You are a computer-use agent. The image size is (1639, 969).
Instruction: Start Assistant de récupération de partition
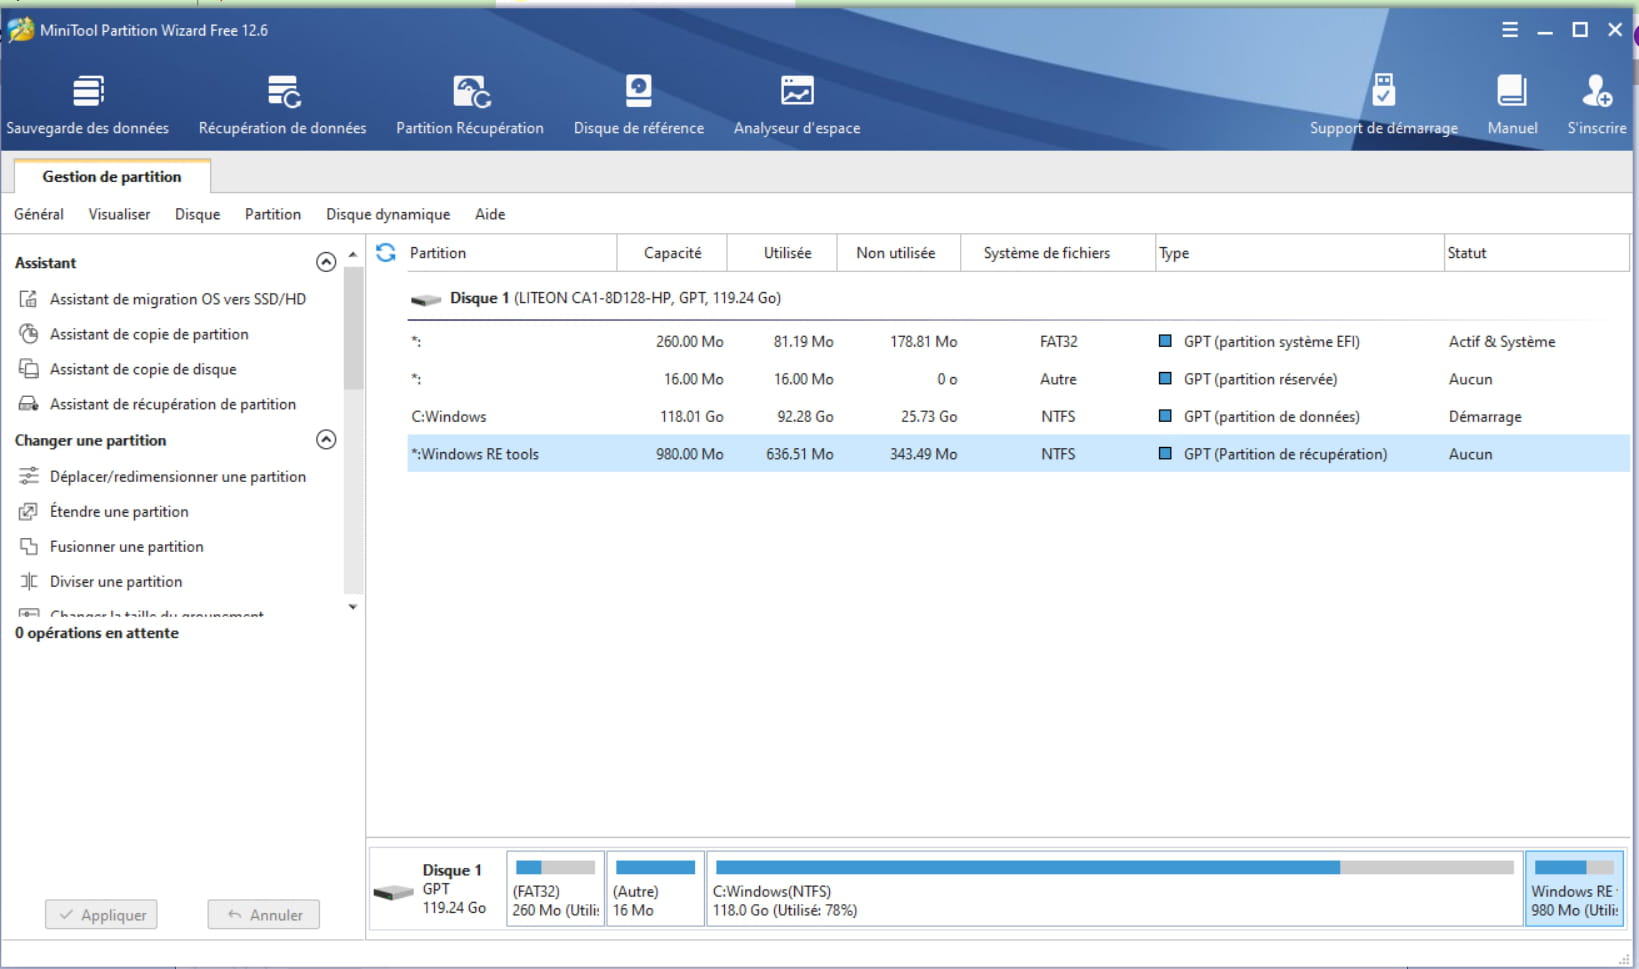173,404
